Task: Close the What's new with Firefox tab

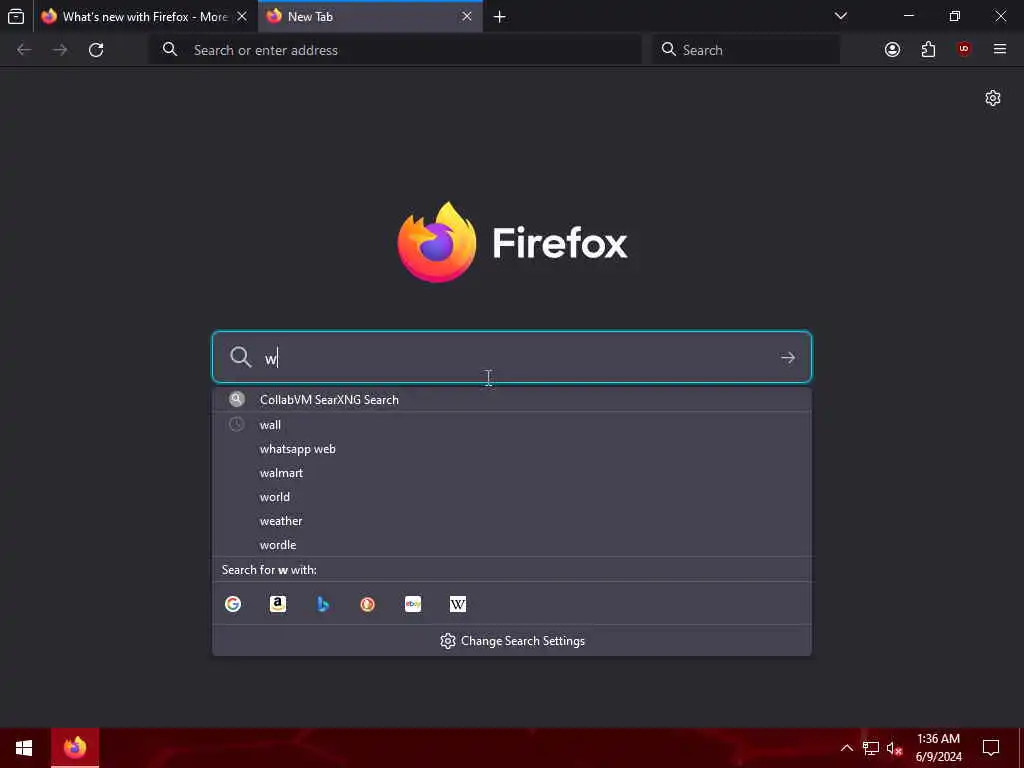Action: click(242, 16)
